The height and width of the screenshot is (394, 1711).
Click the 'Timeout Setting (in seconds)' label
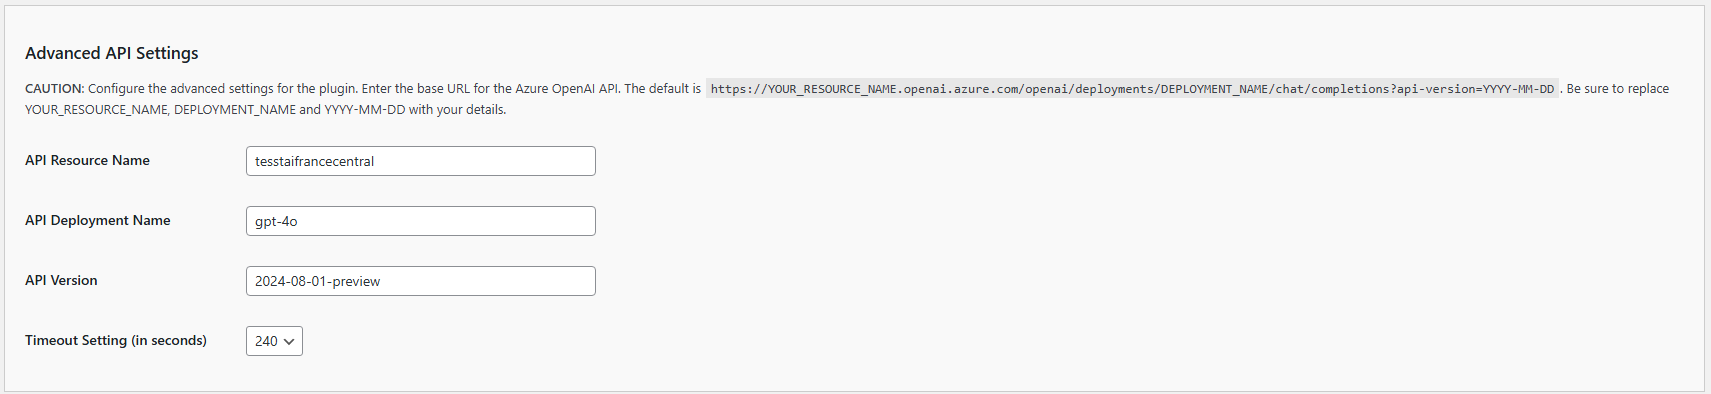pyautogui.click(x=116, y=340)
